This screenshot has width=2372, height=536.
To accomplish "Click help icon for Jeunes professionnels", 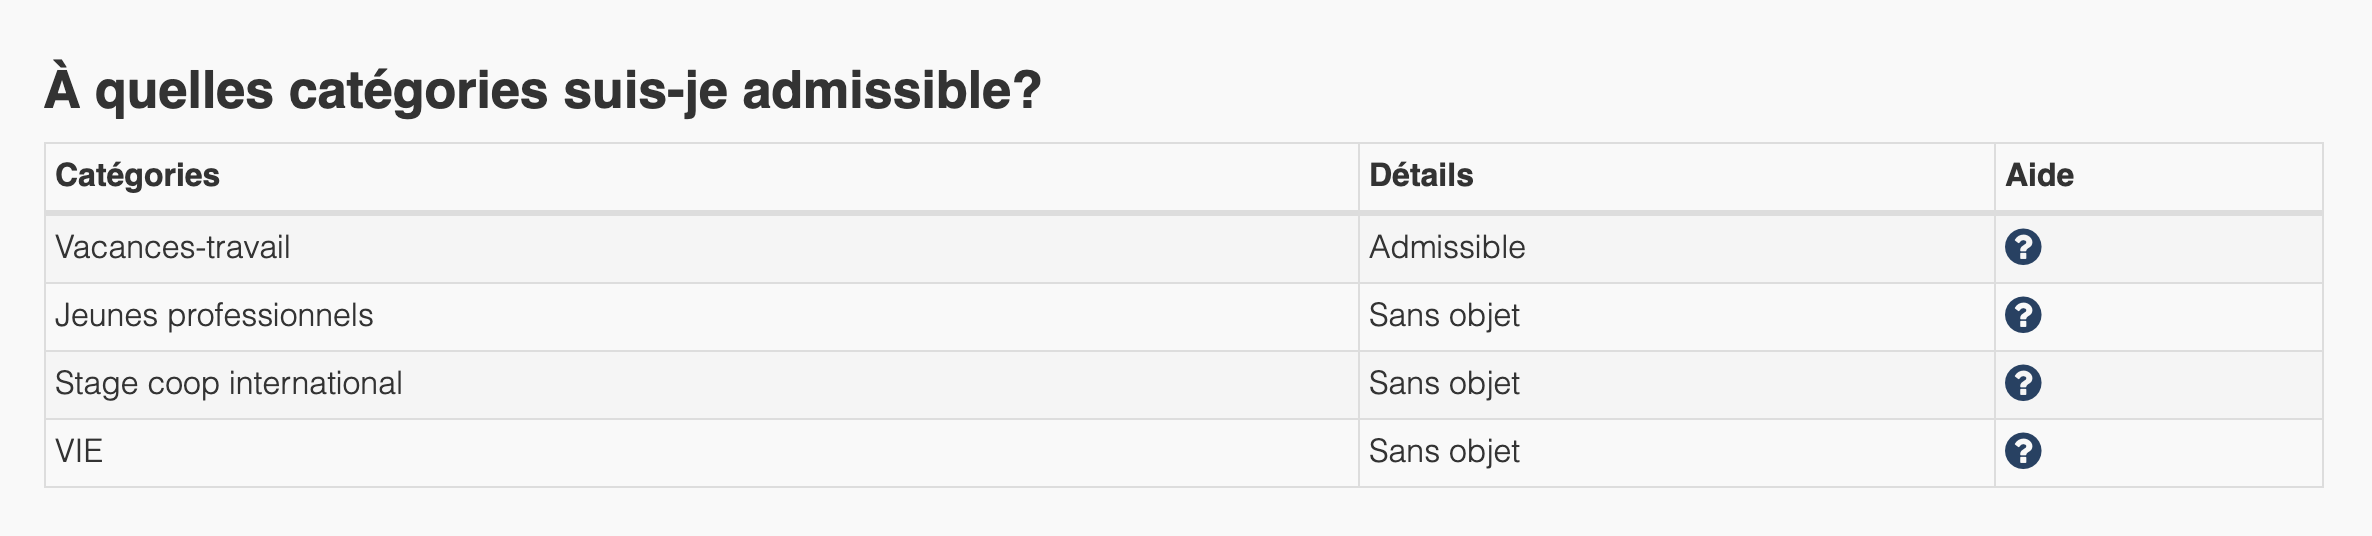I will click(2022, 315).
